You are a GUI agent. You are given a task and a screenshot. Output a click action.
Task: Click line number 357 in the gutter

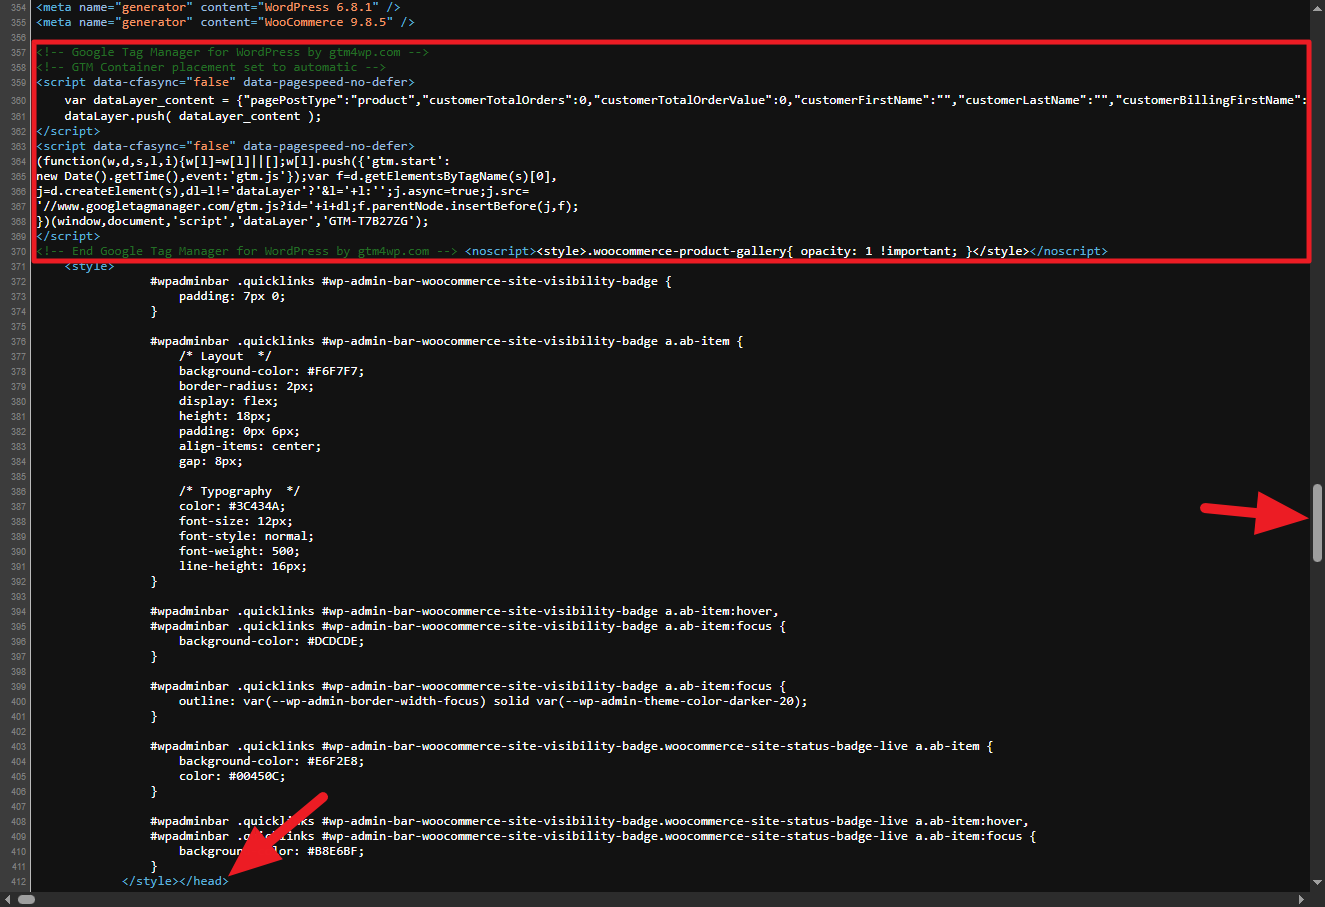click(18, 52)
